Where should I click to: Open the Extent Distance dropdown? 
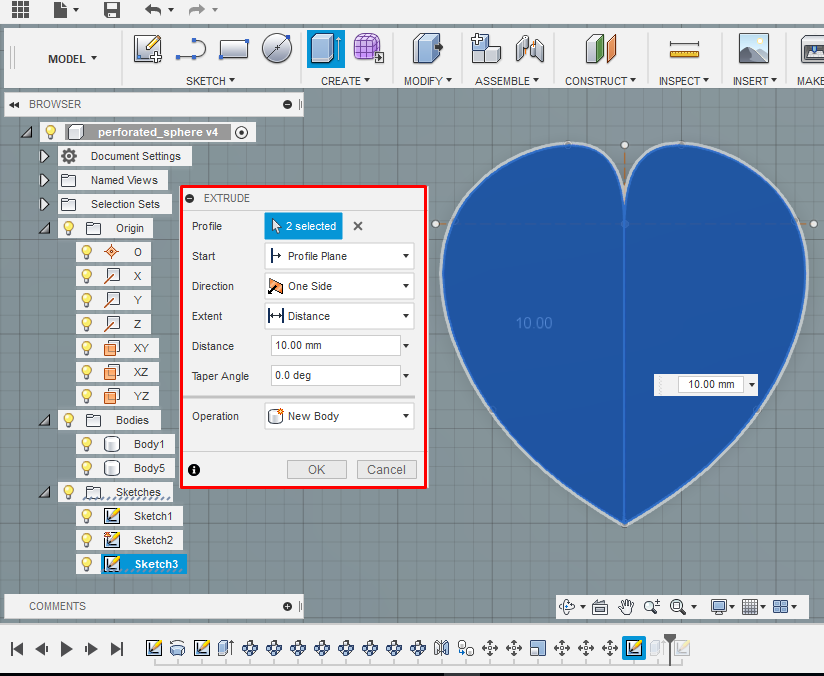339,316
